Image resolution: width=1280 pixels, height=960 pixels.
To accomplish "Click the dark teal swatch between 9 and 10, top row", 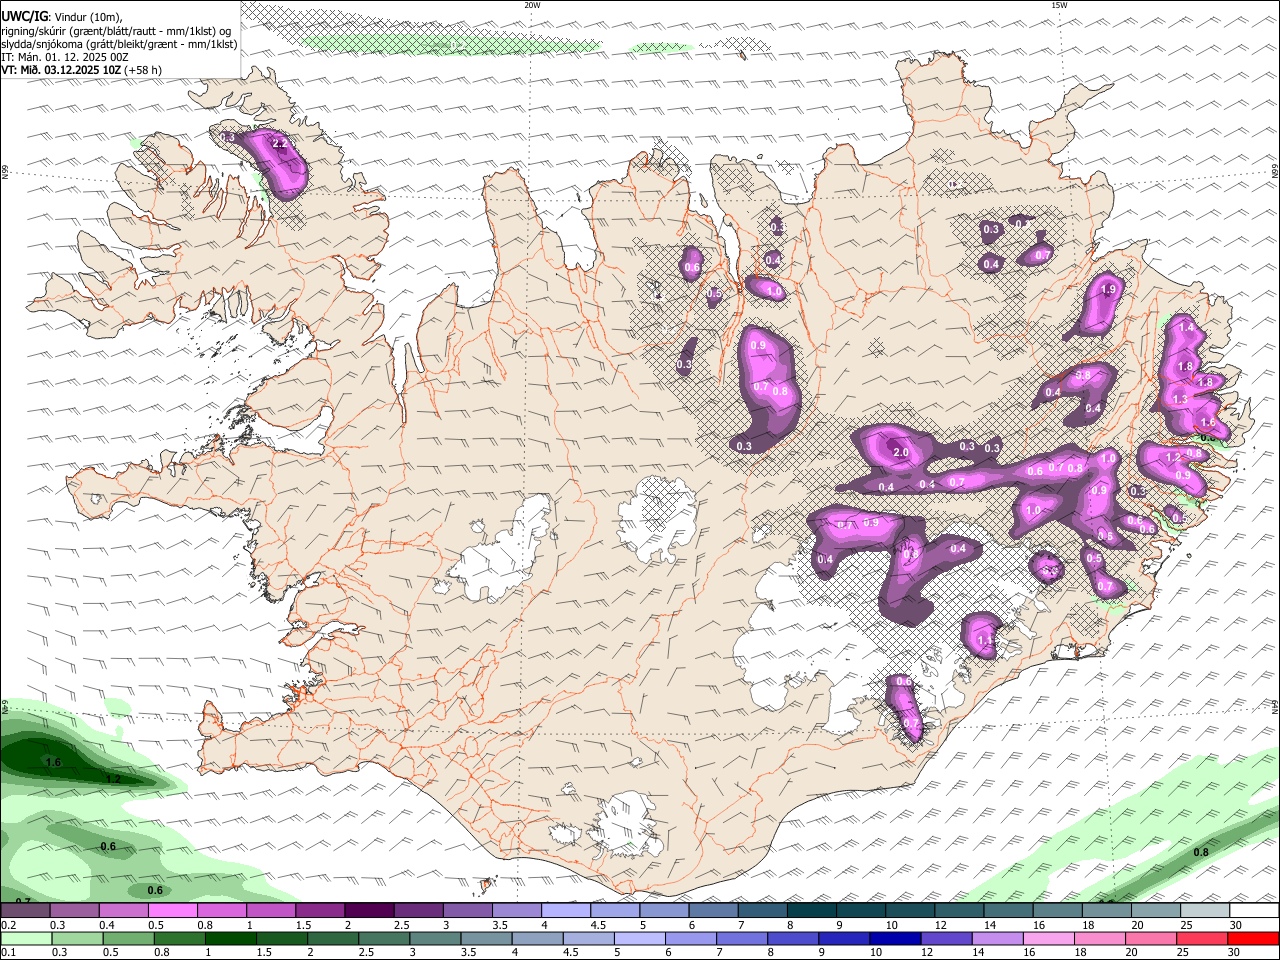I will pyautogui.click(x=860, y=911).
